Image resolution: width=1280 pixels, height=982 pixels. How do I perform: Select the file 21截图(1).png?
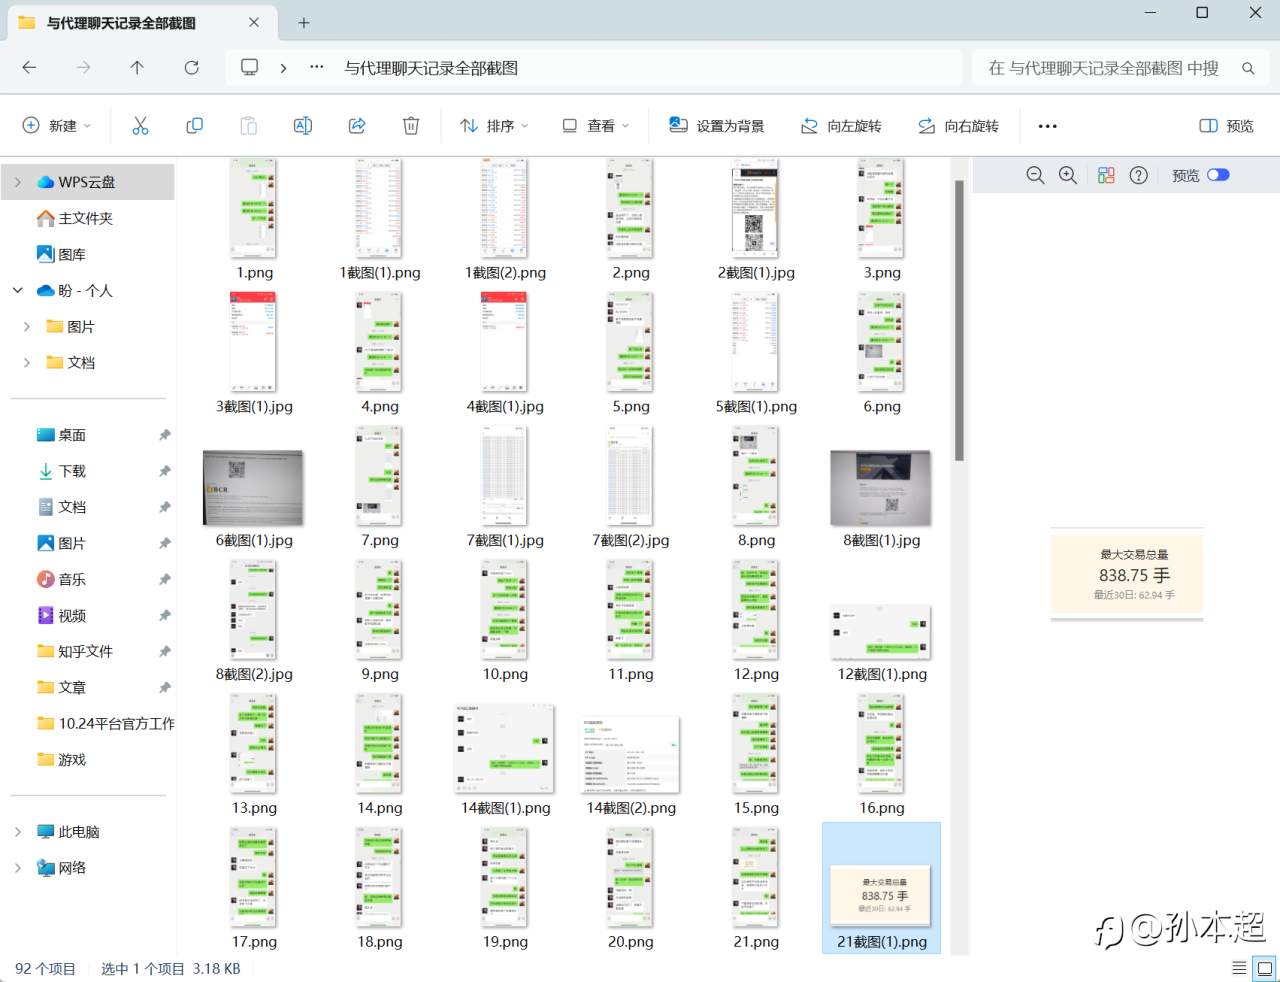pos(881,888)
